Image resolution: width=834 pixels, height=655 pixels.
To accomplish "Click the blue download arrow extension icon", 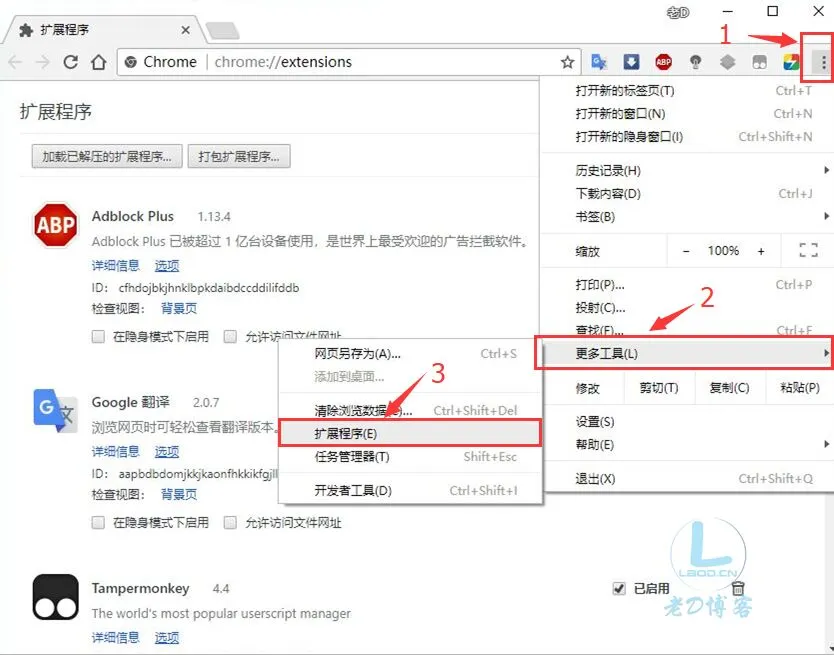I will (x=631, y=62).
